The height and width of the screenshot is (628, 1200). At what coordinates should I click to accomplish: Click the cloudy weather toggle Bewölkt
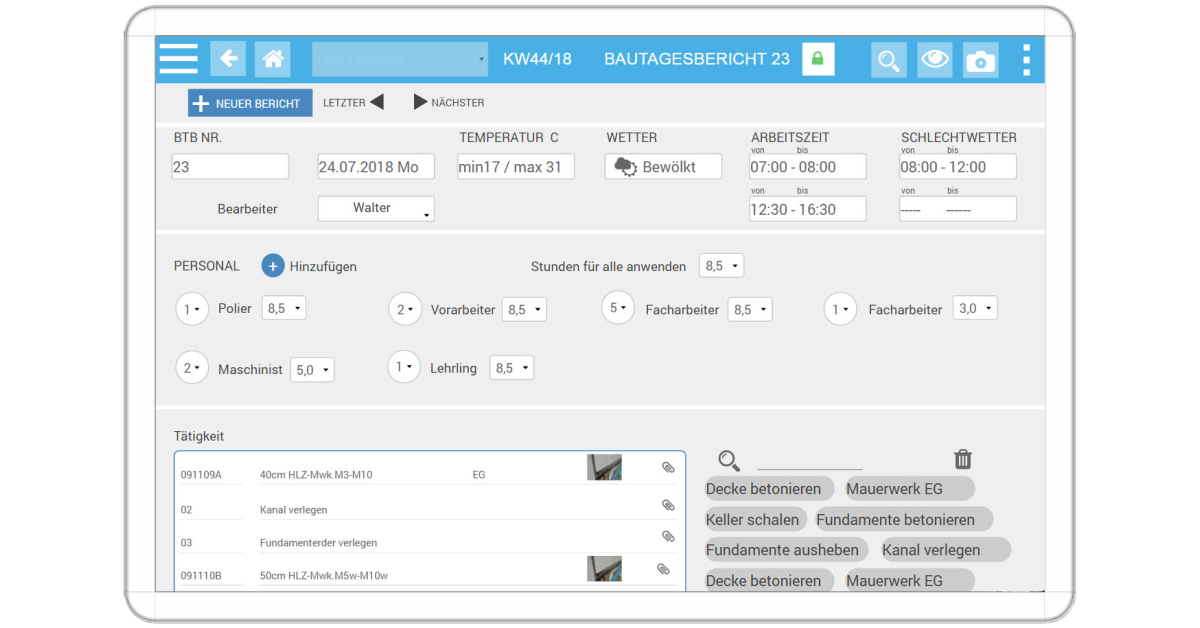click(663, 166)
